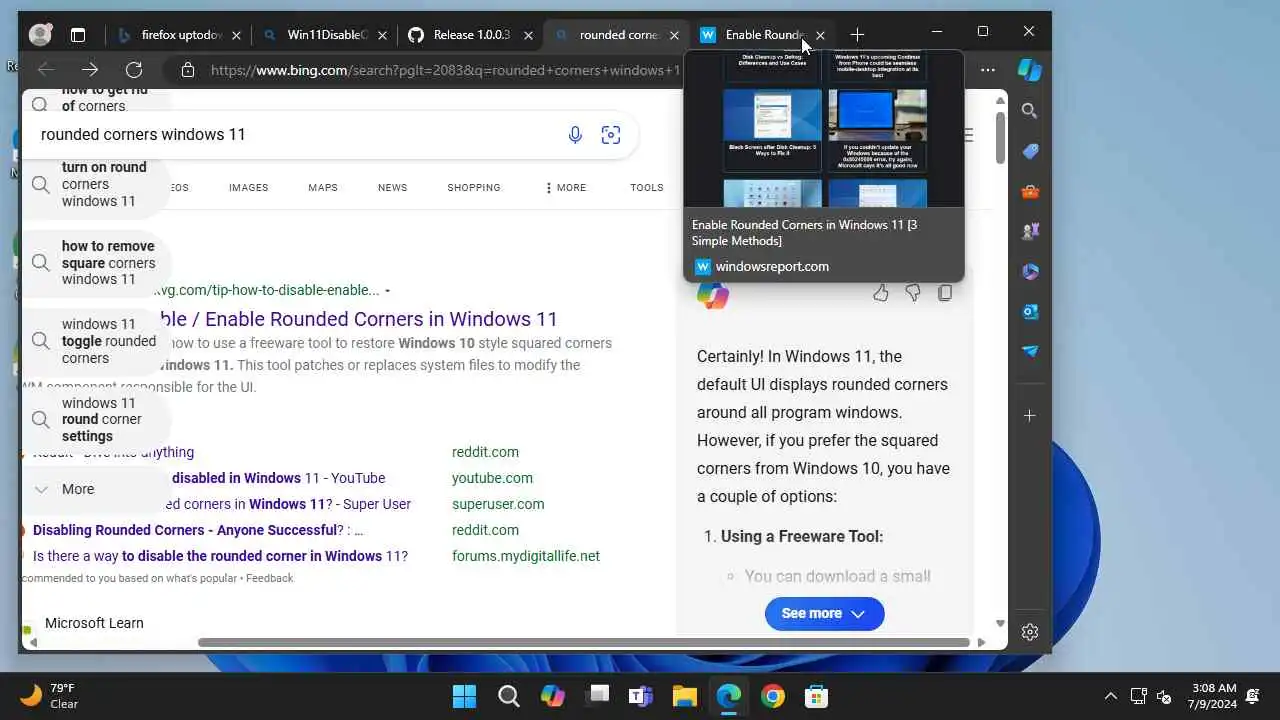Image resolution: width=1280 pixels, height=720 pixels.
Task: Open the sidebar Microsoft 365 icon
Action: (1030, 271)
